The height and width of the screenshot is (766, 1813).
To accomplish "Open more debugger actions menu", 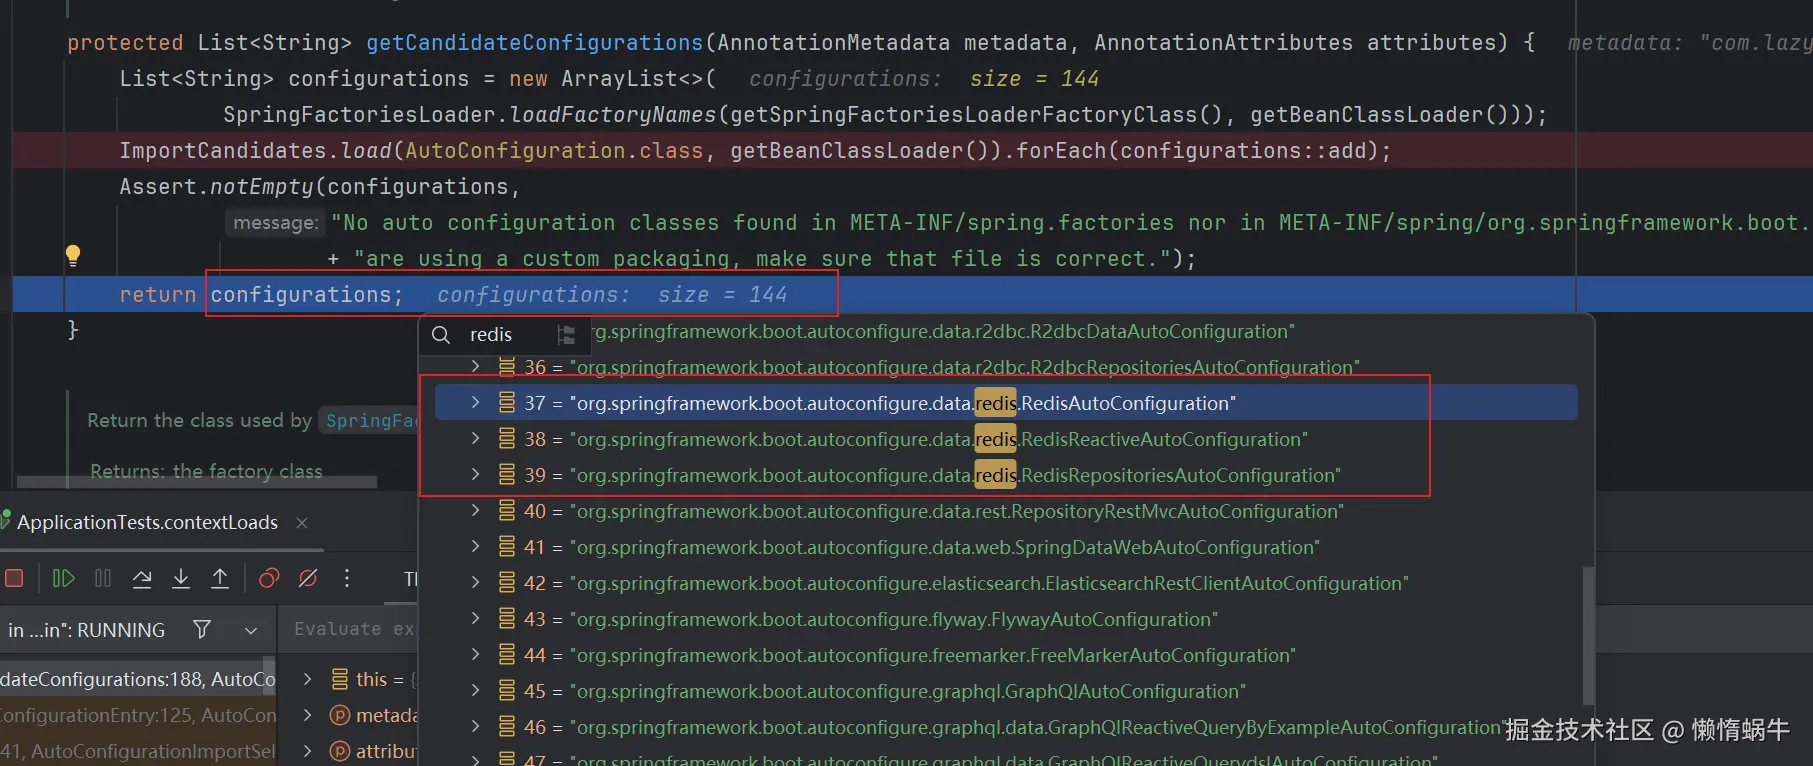I will pos(347,578).
